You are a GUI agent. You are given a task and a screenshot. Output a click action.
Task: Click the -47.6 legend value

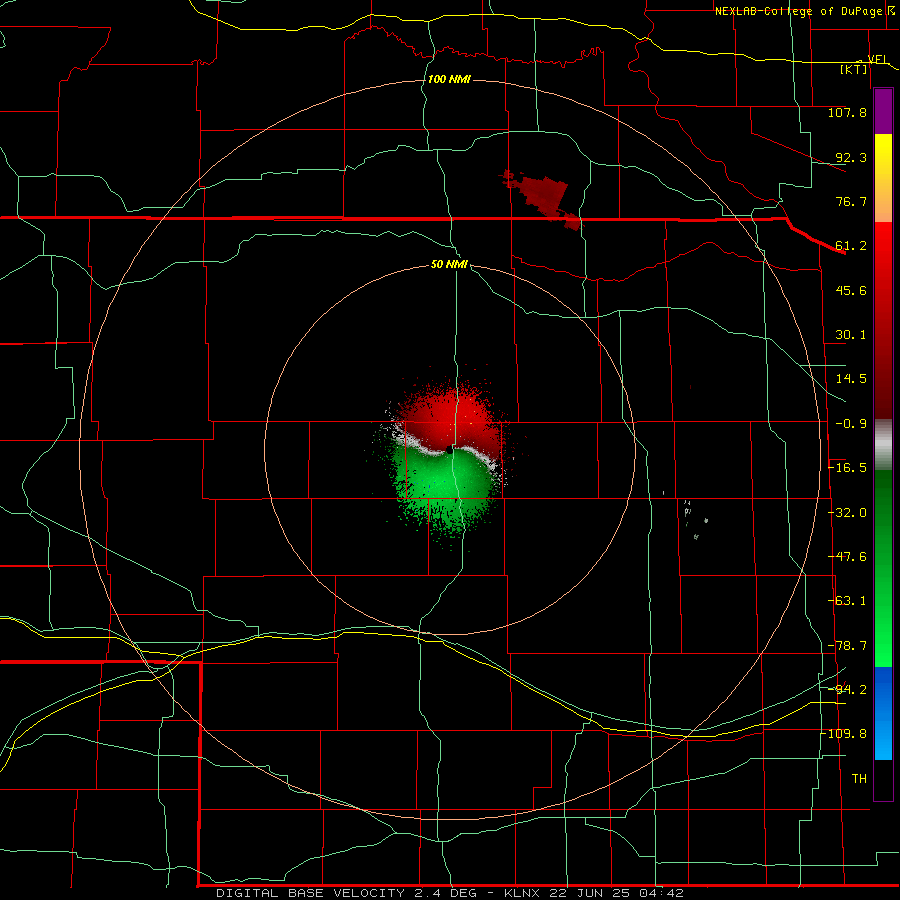coord(847,557)
